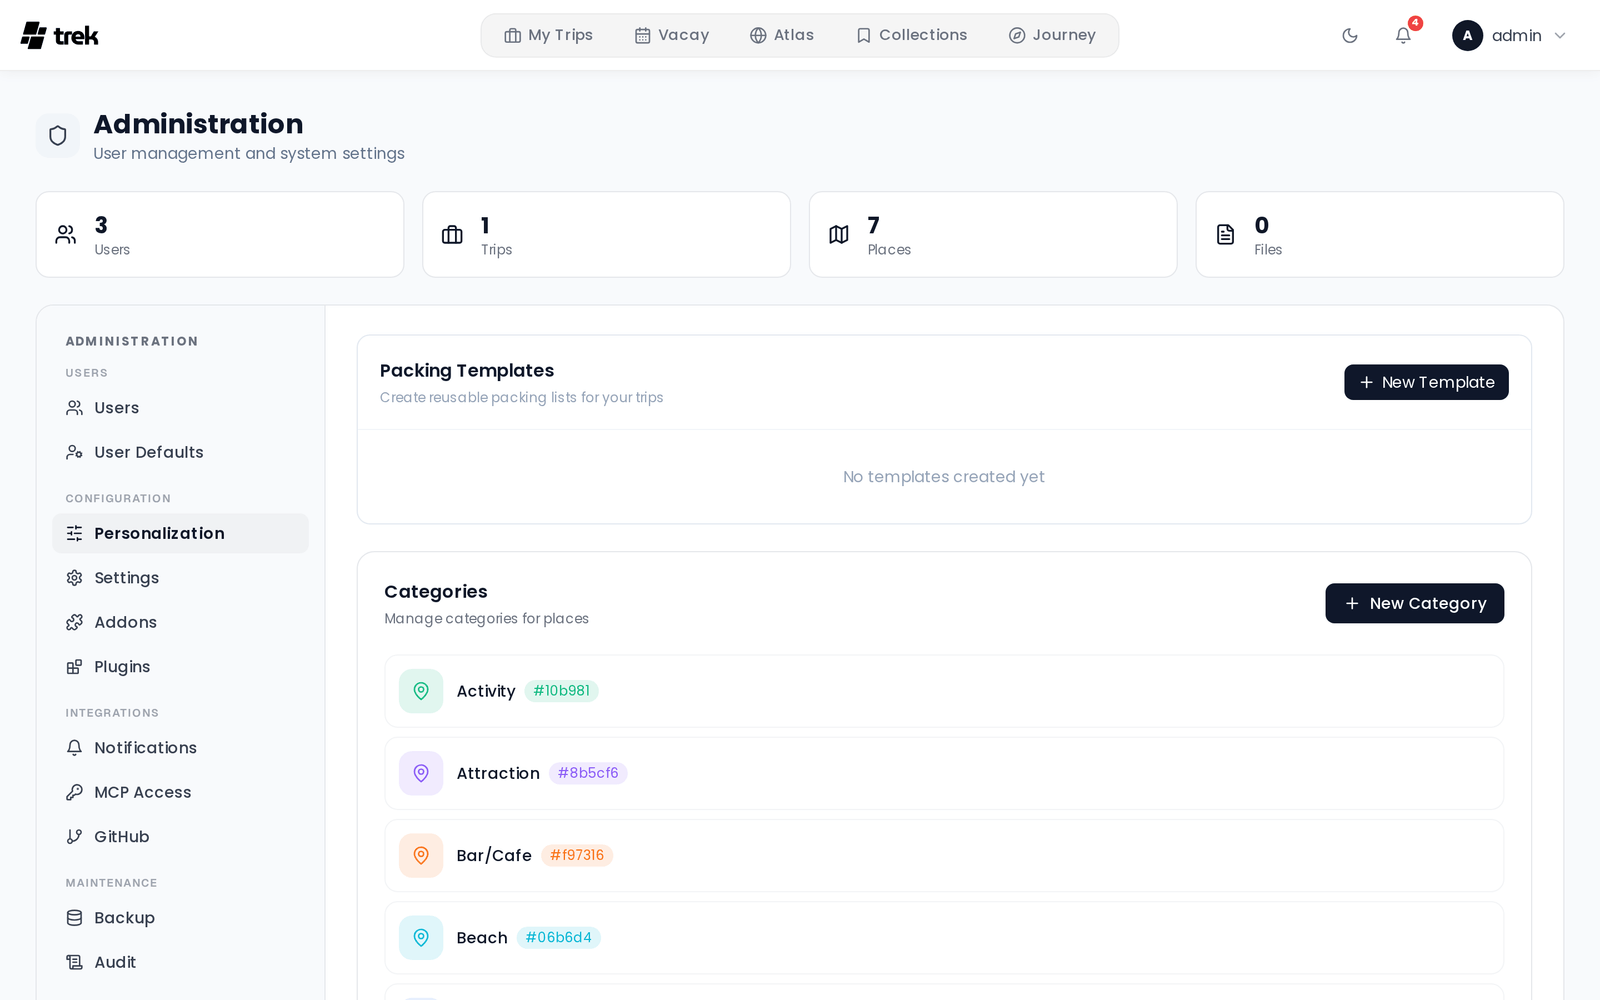Open MCP Access in sidebar
The height and width of the screenshot is (1000, 1600).
click(180, 792)
